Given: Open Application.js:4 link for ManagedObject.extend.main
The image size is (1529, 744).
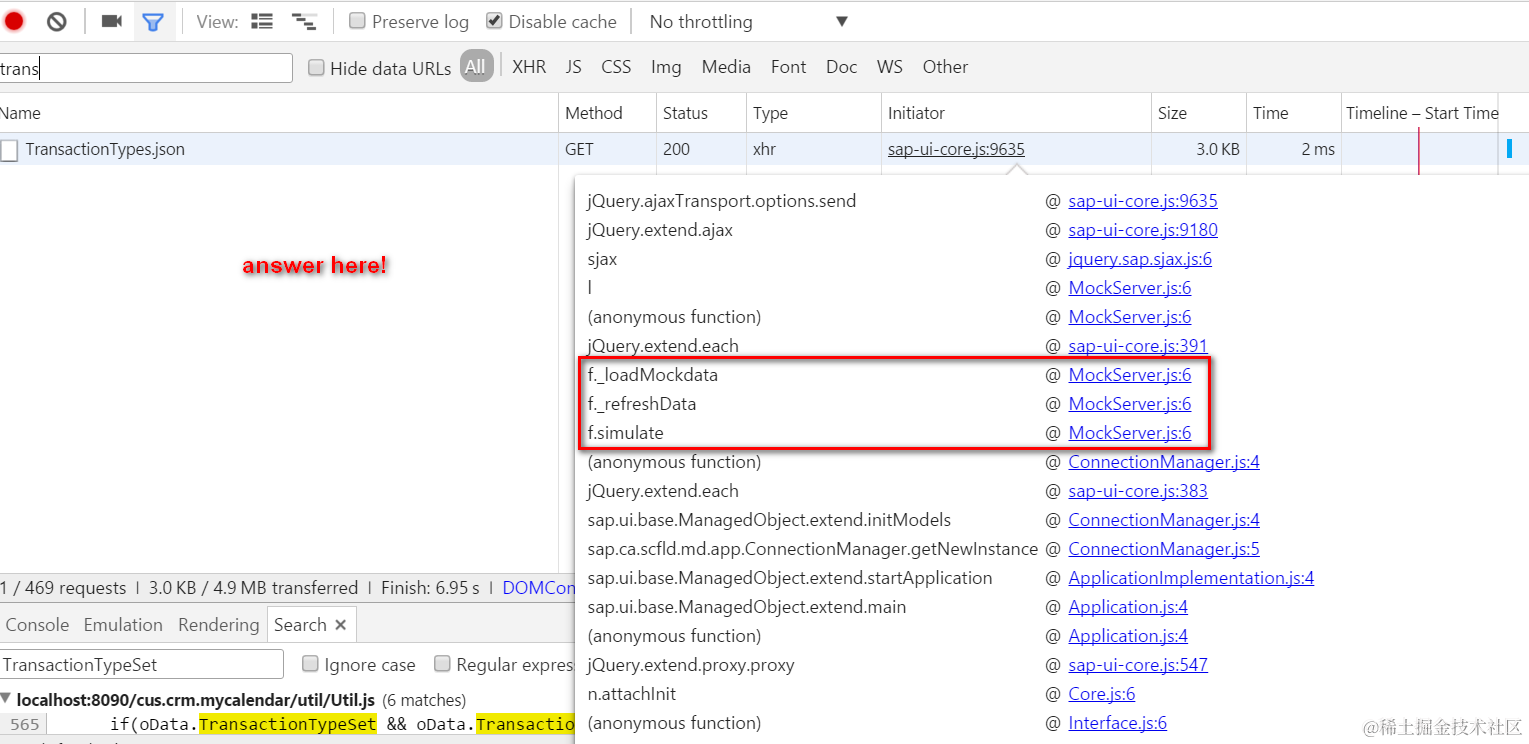Looking at the screenshot, I should [1128, 607].
